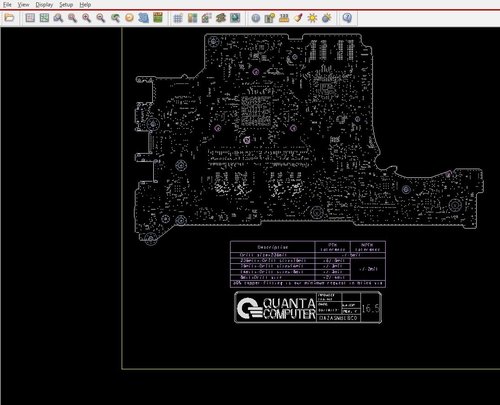Open the Setup menu

(x=66, y=5)
